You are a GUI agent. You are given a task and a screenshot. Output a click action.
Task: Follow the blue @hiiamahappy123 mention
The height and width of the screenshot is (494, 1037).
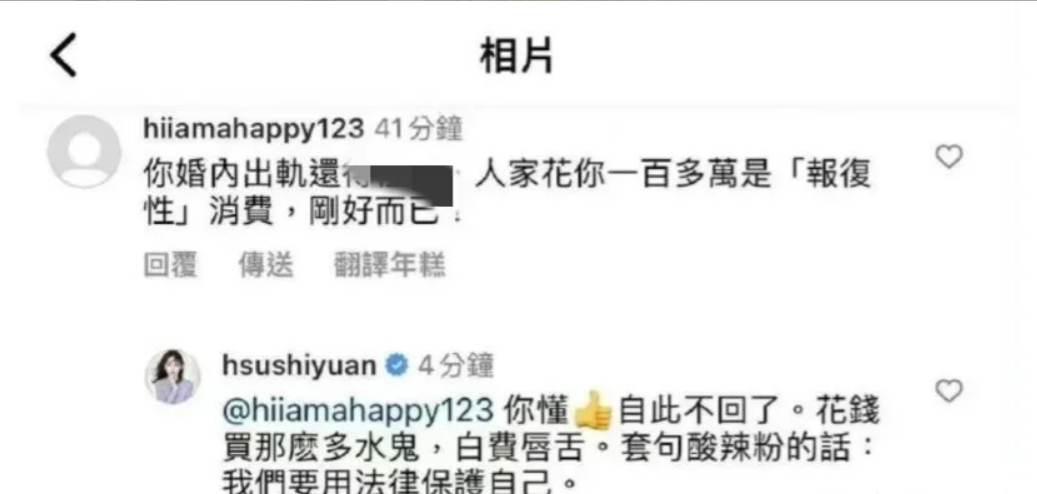[x=358, y=413]
